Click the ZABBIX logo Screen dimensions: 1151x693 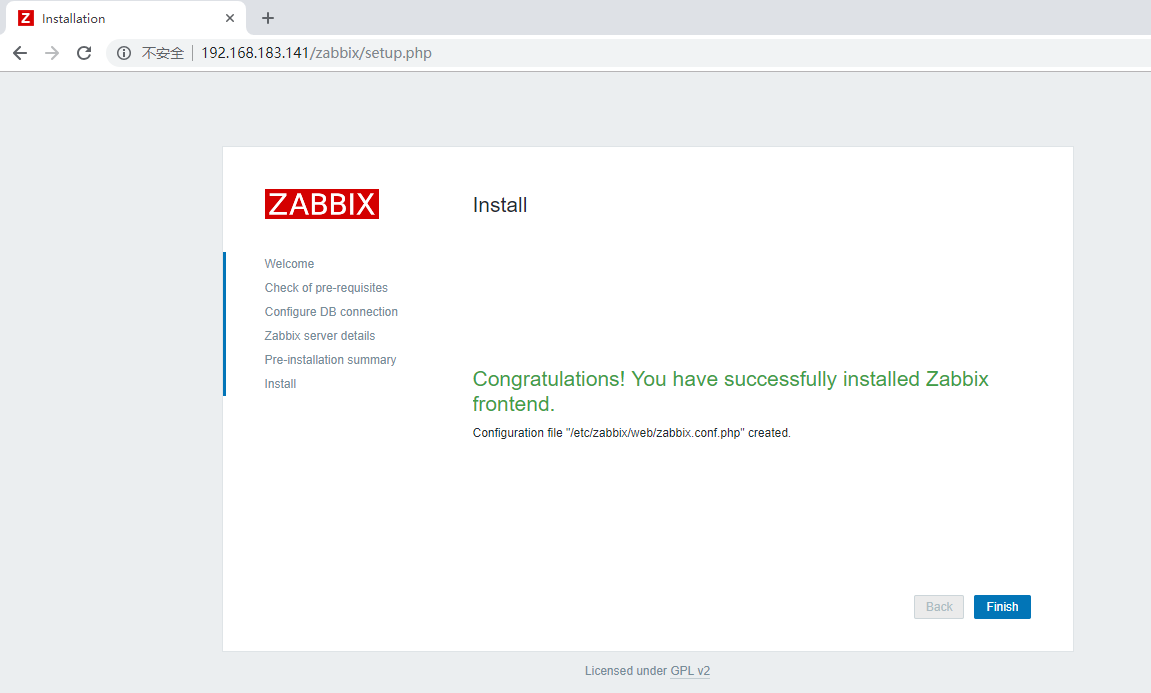click(x=322, y=204)
